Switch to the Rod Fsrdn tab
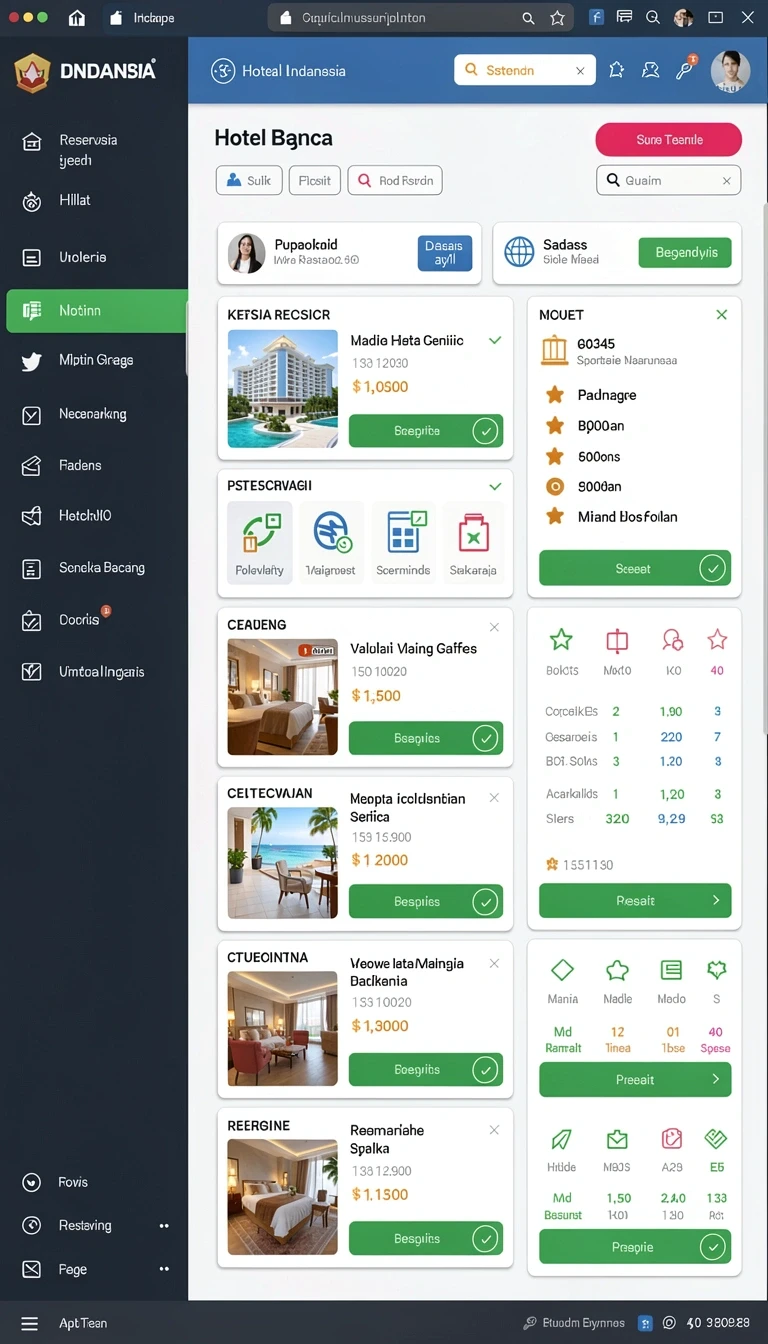This screenshot has width=768, height=1344. (395, 181)
